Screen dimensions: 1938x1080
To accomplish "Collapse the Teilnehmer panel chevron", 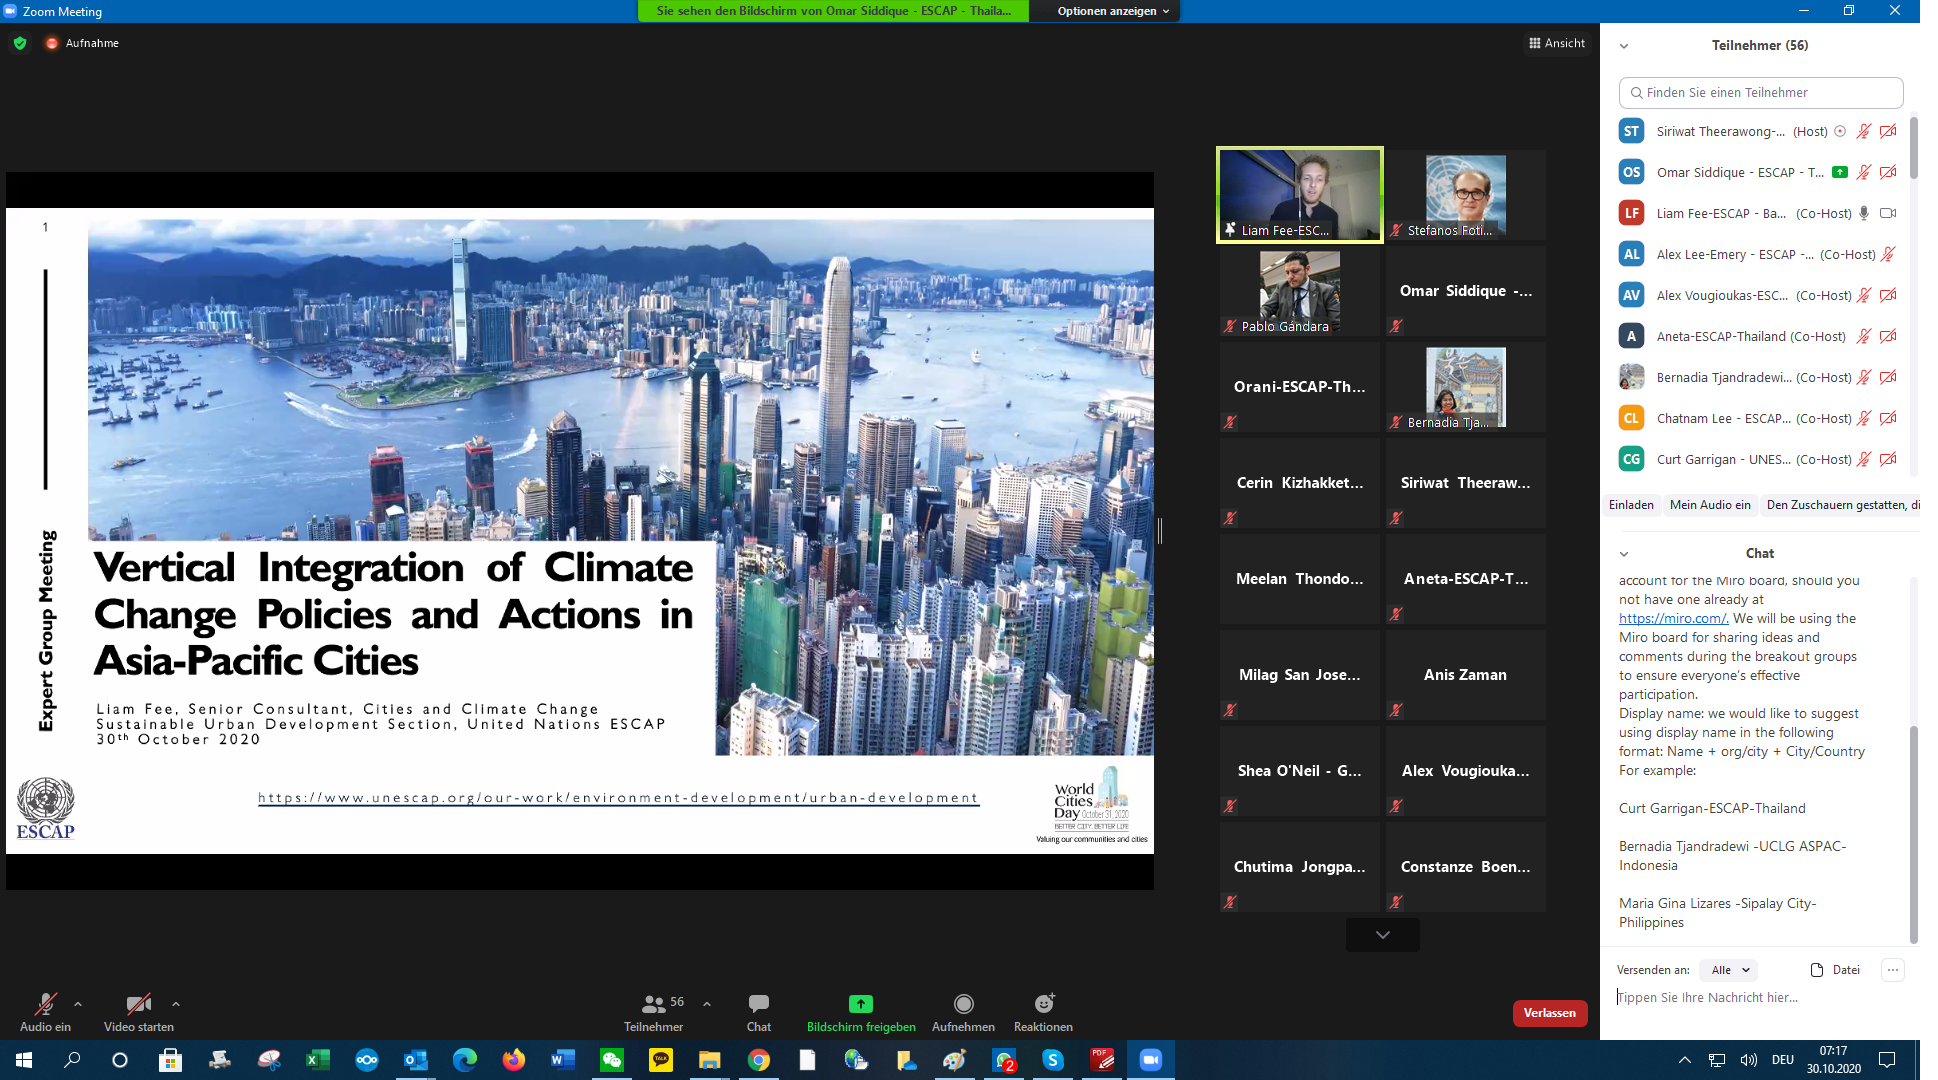I will (x=1624, y=46).
